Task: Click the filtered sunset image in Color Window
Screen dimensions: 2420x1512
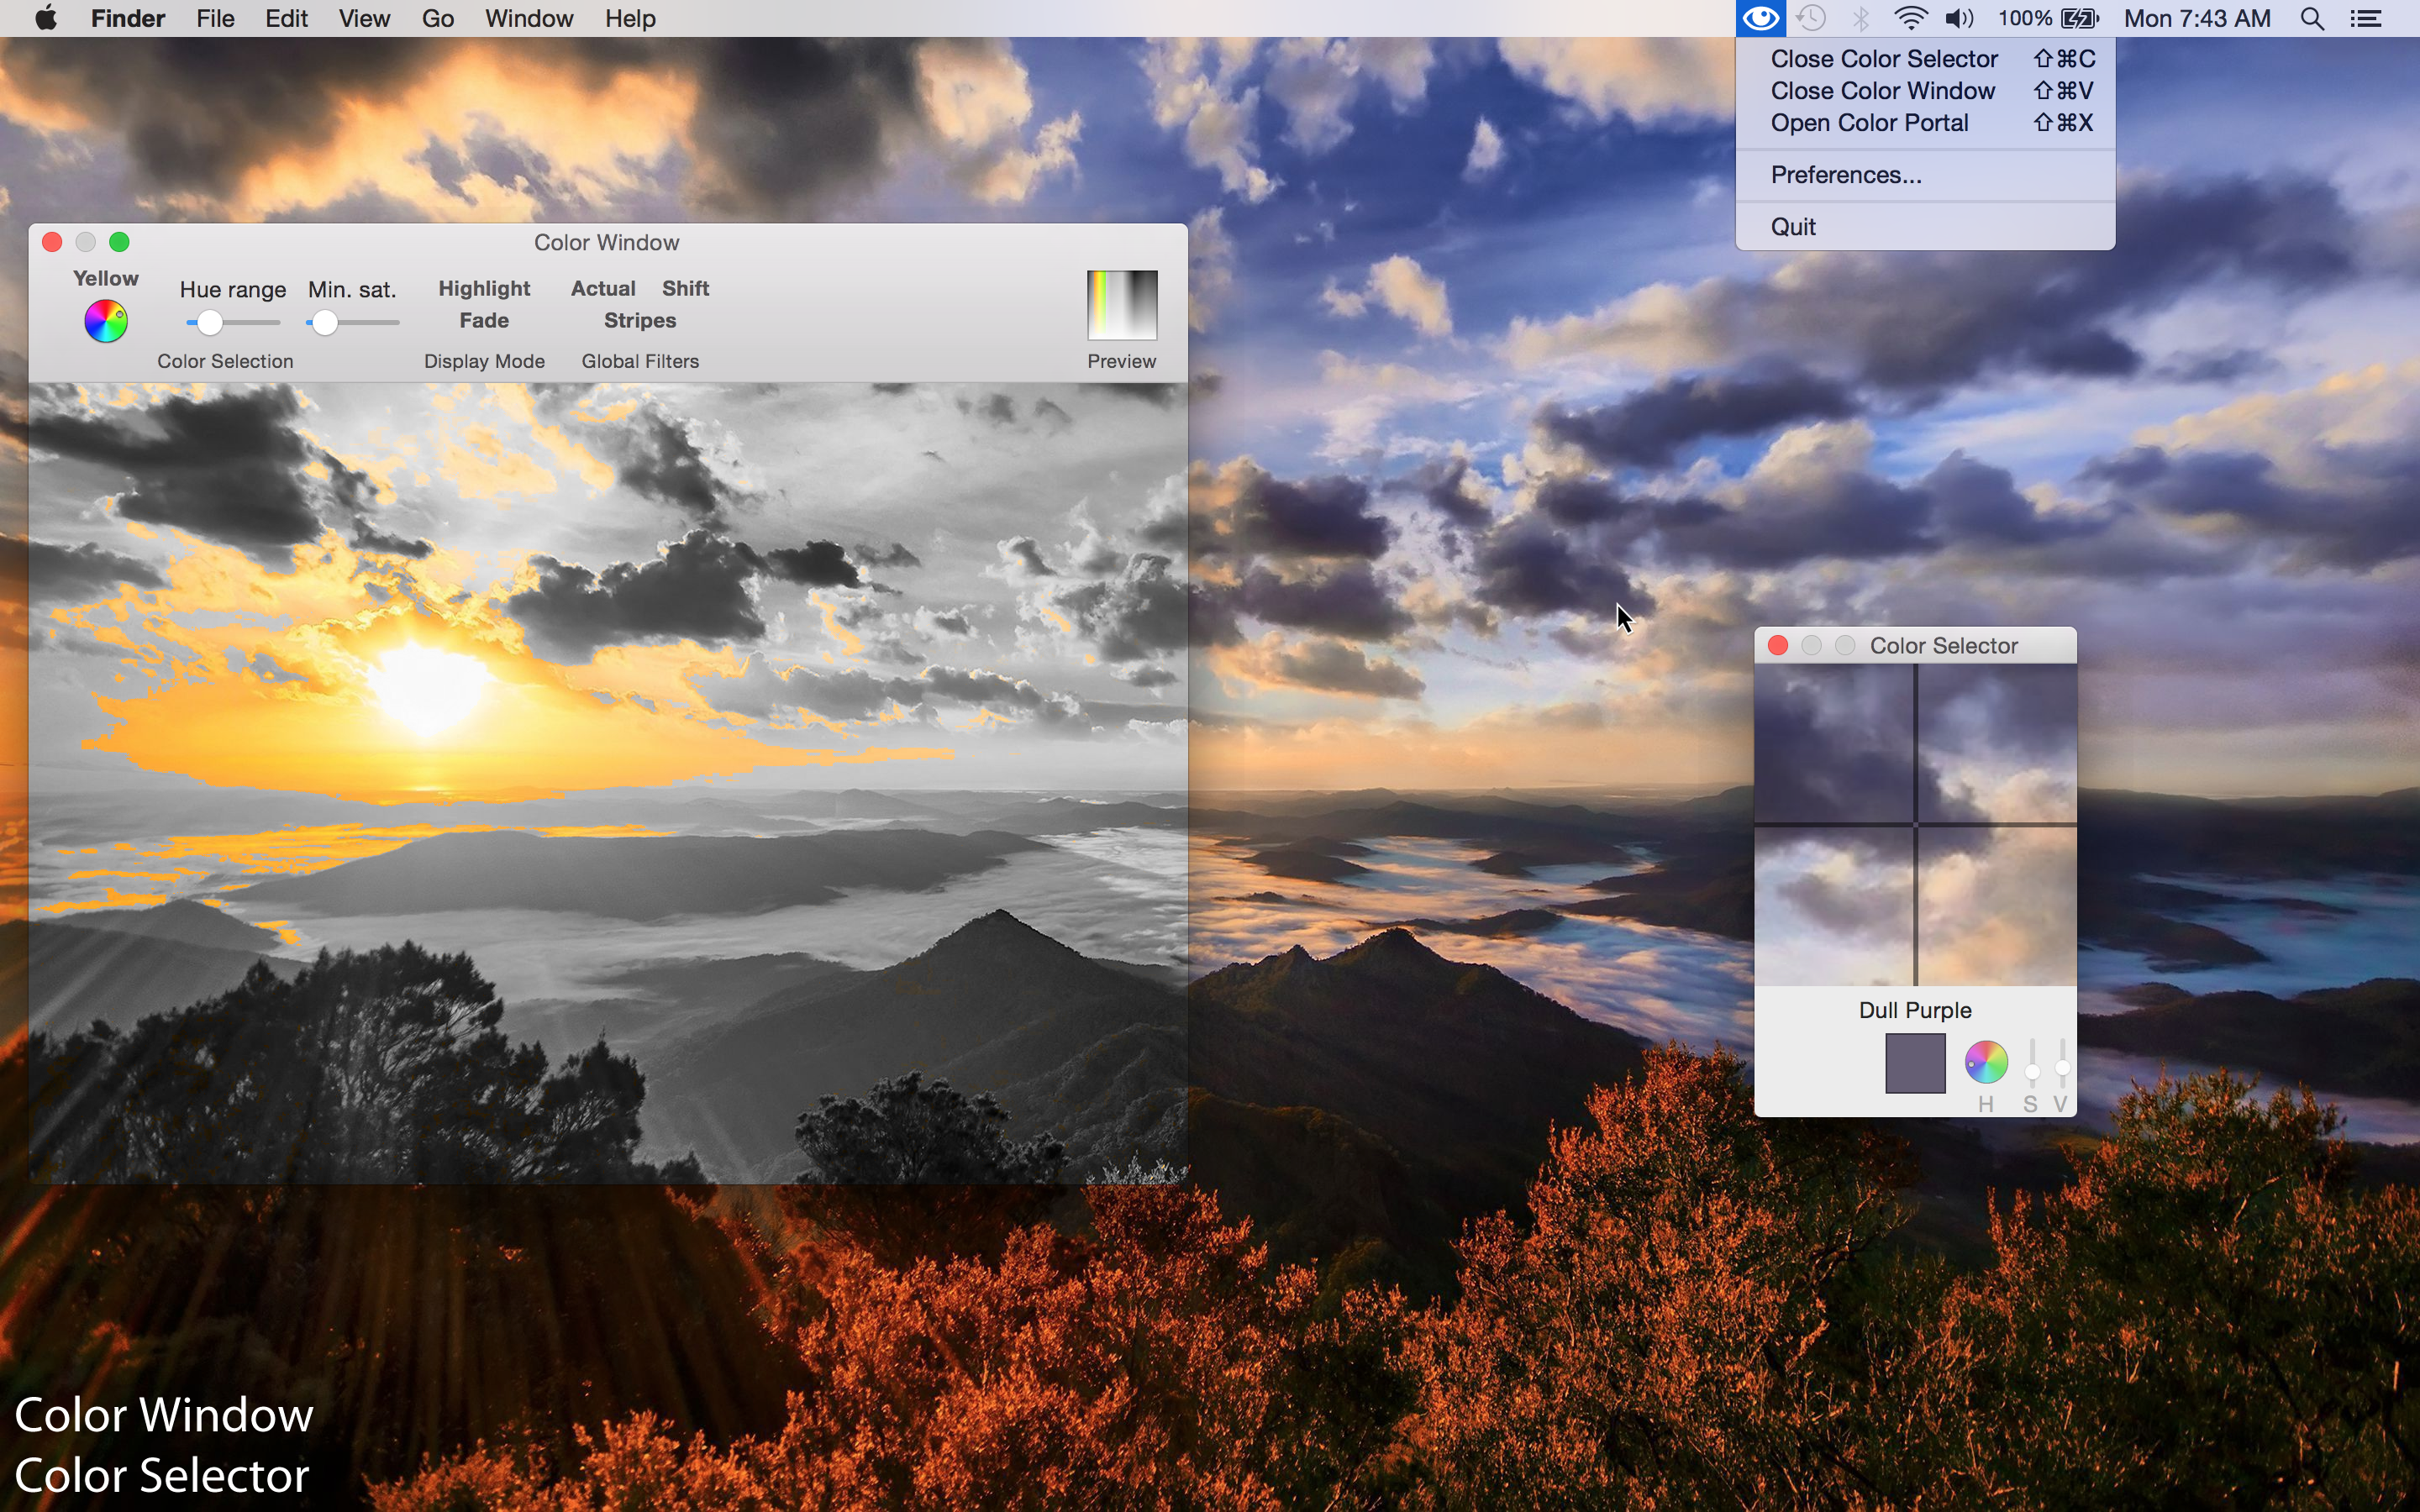Action: click(608, 783)
